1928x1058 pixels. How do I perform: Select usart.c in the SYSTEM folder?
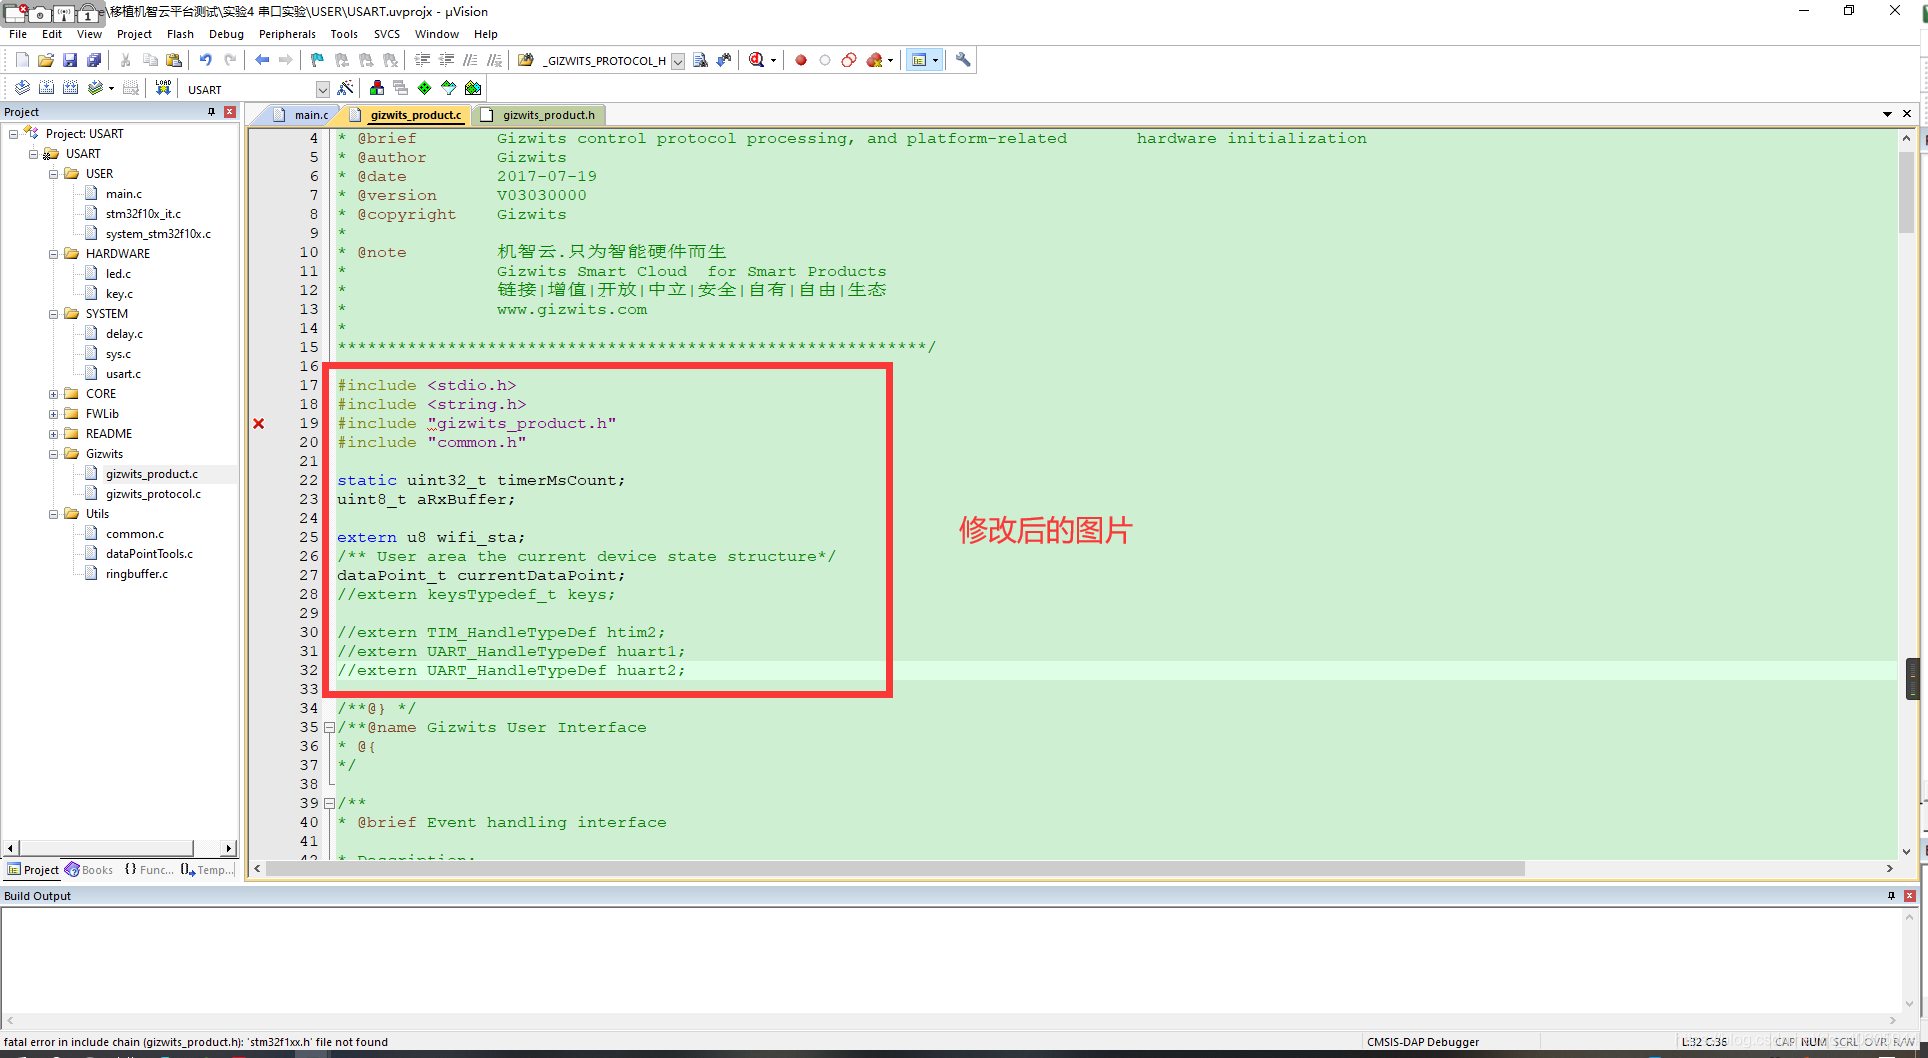tap(123, 374)
